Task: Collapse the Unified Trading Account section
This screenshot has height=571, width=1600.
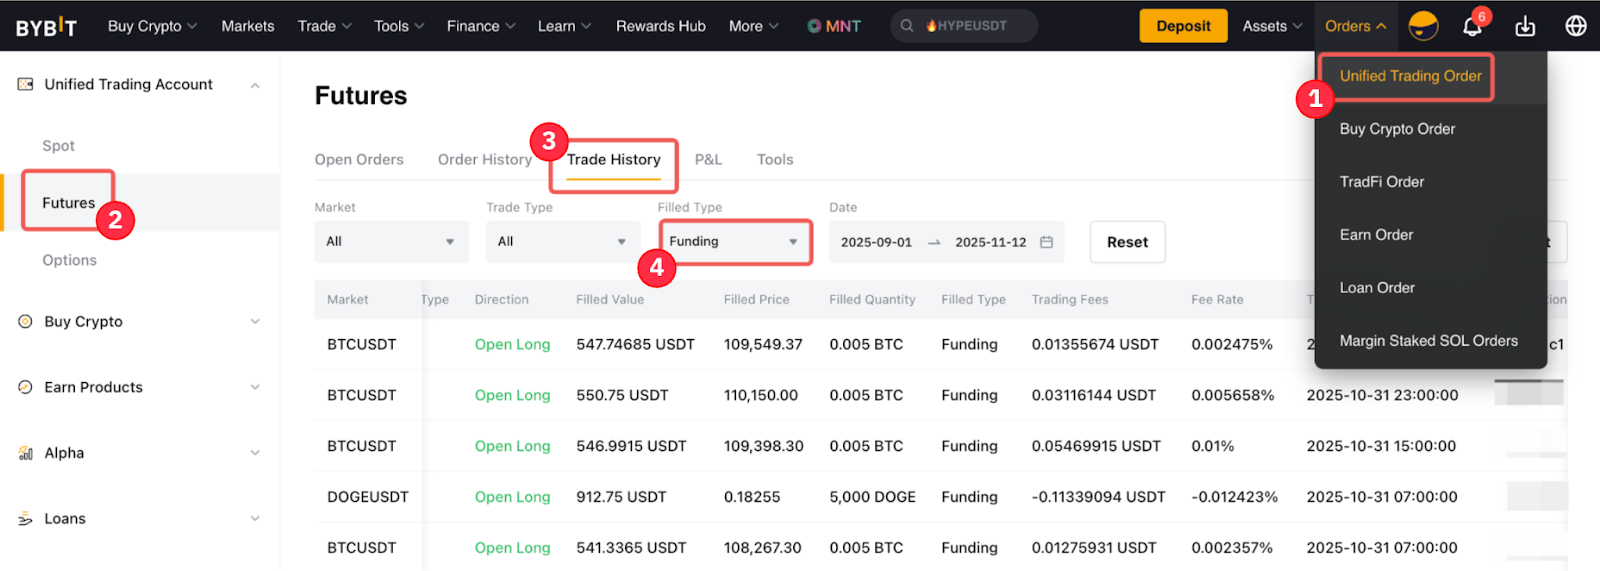Action: point(255,85)
